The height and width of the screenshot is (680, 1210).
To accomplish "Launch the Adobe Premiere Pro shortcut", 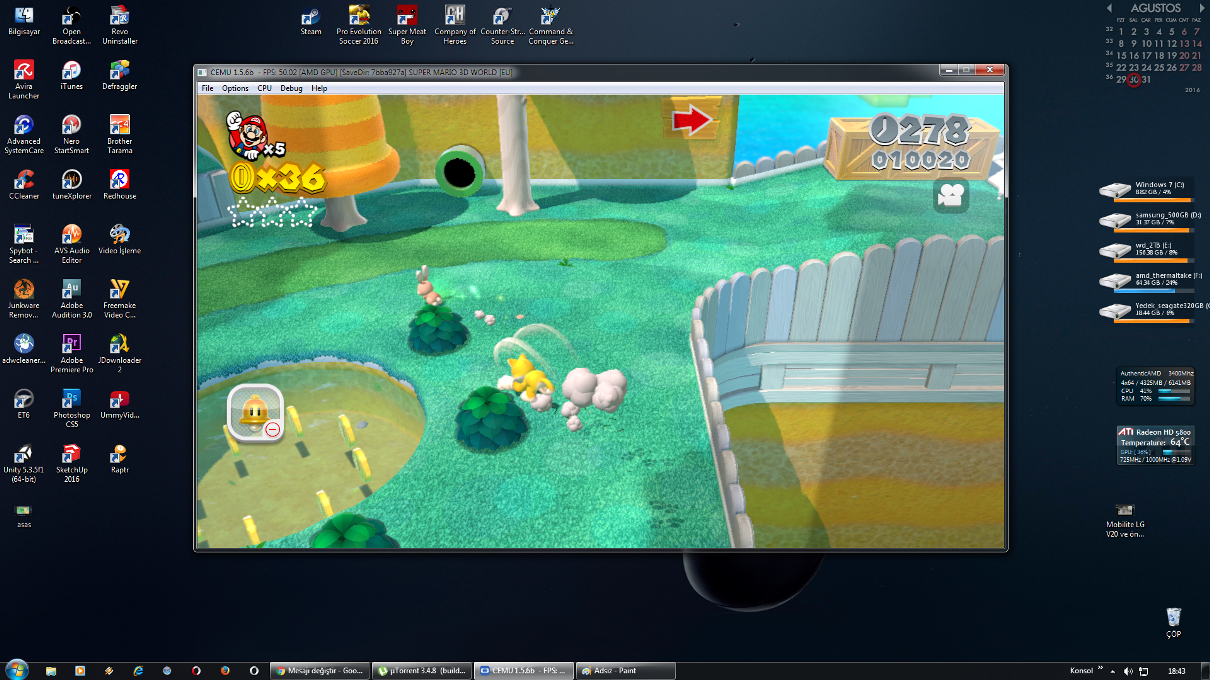I will click(x=72, y=353).
